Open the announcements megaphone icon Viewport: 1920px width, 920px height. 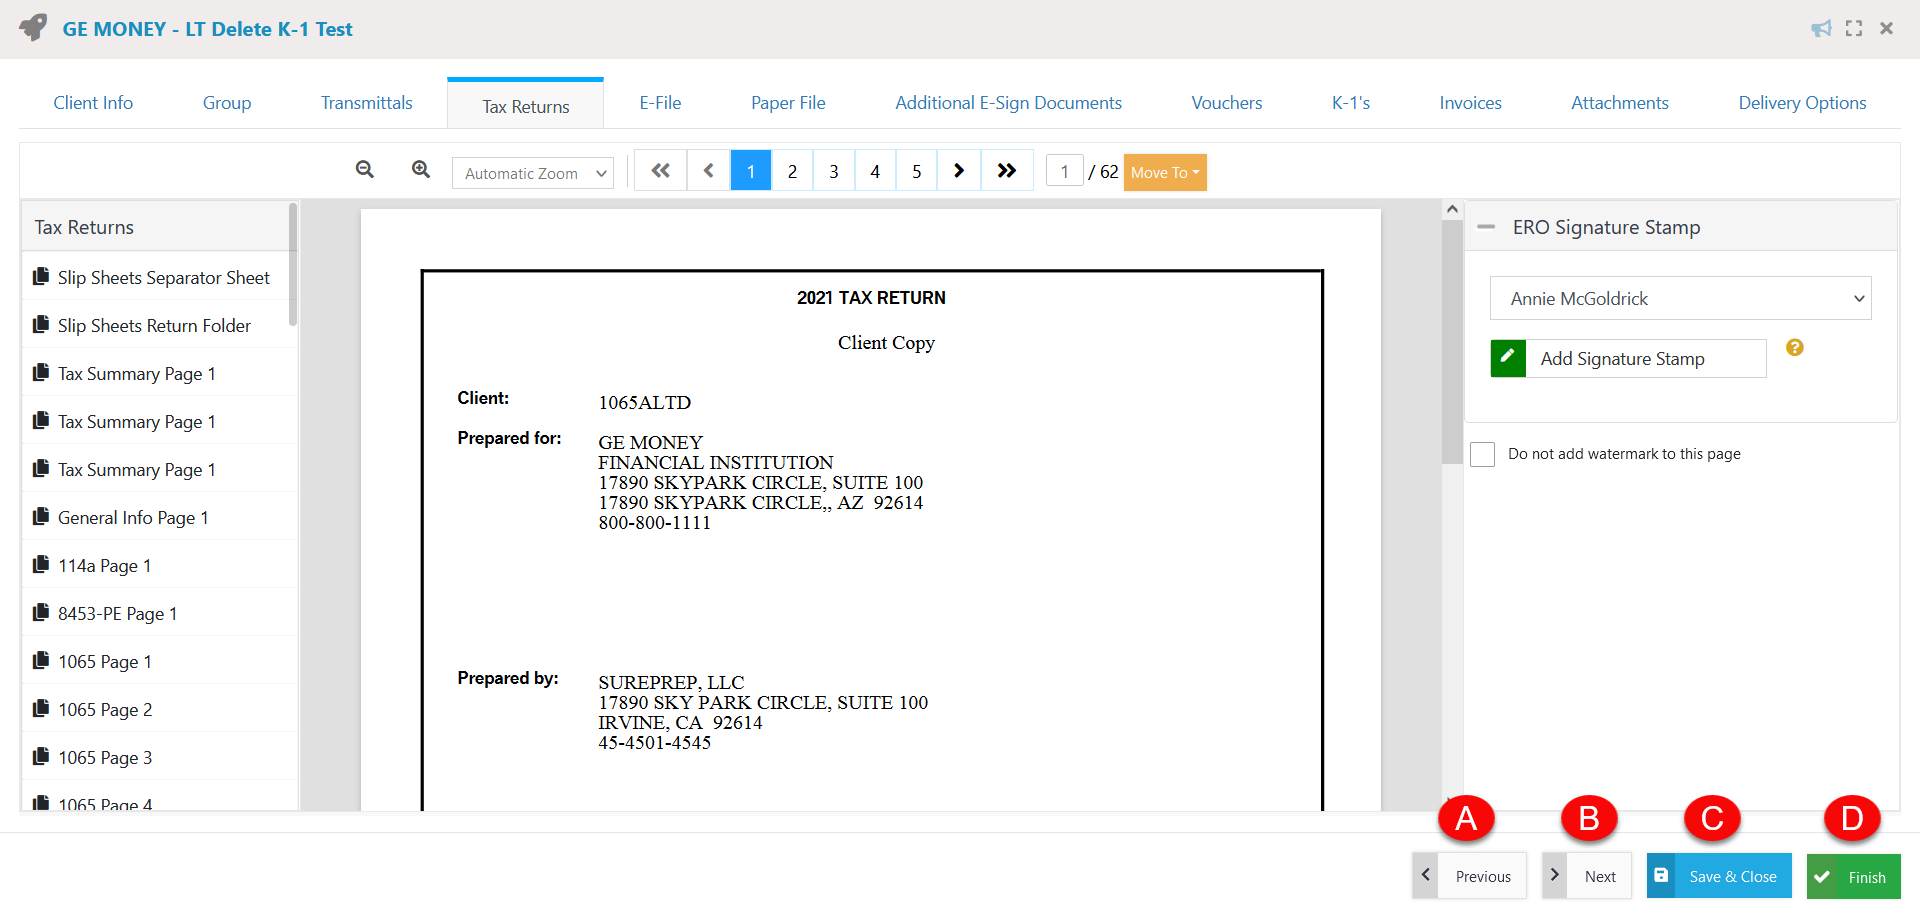point(1821,28)
